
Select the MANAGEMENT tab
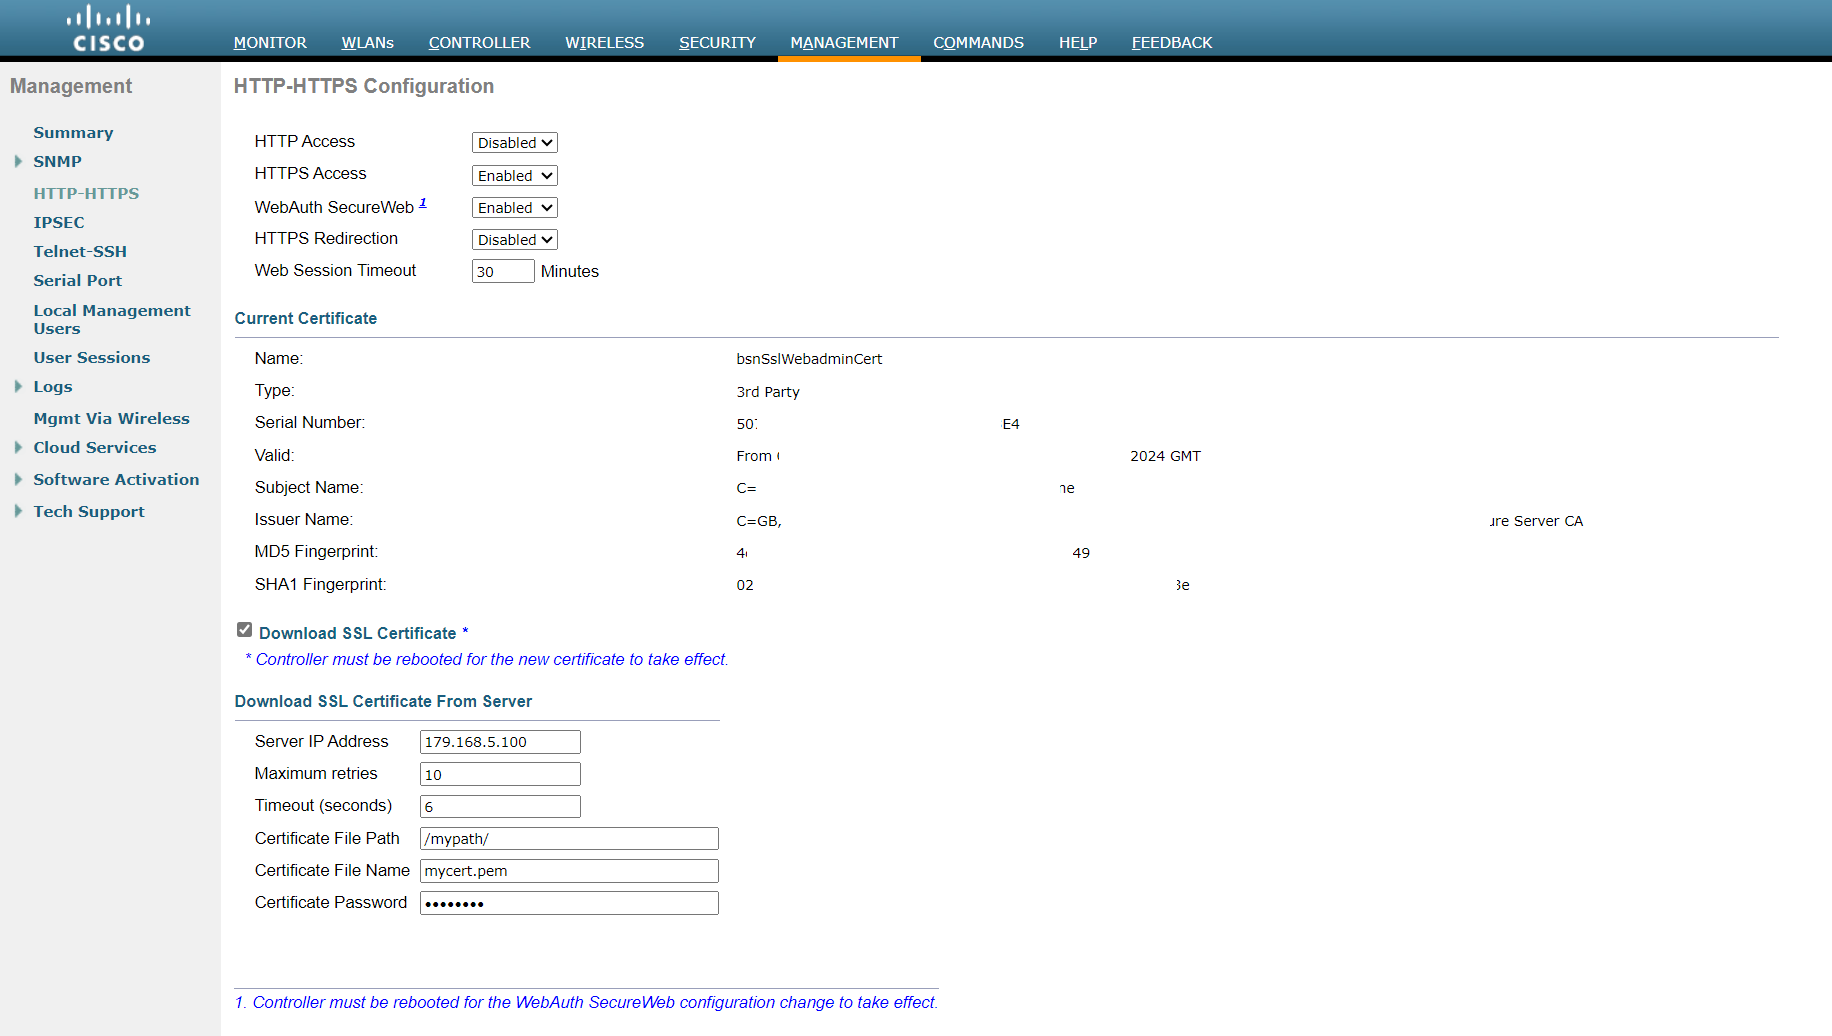click(844, 42)
